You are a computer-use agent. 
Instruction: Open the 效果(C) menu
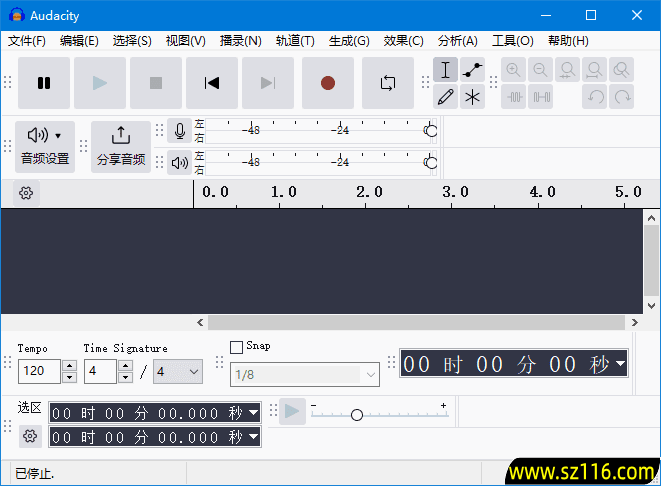pos(403,41)
